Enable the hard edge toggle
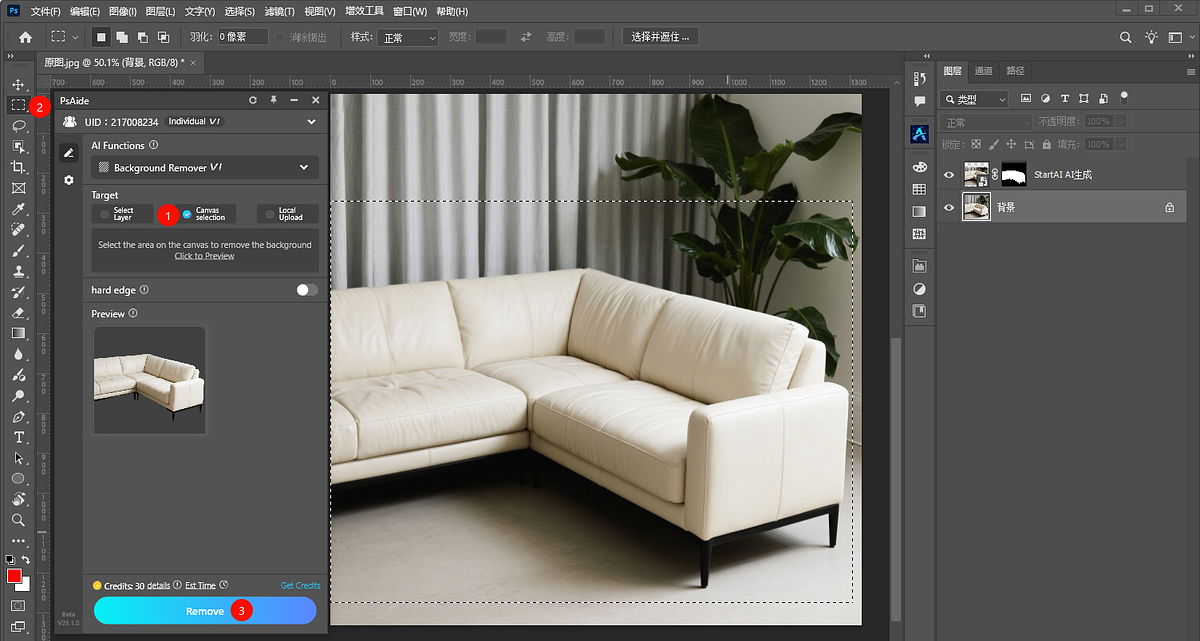The height and width of the screenshot is (641, 1200). [306, 289]
